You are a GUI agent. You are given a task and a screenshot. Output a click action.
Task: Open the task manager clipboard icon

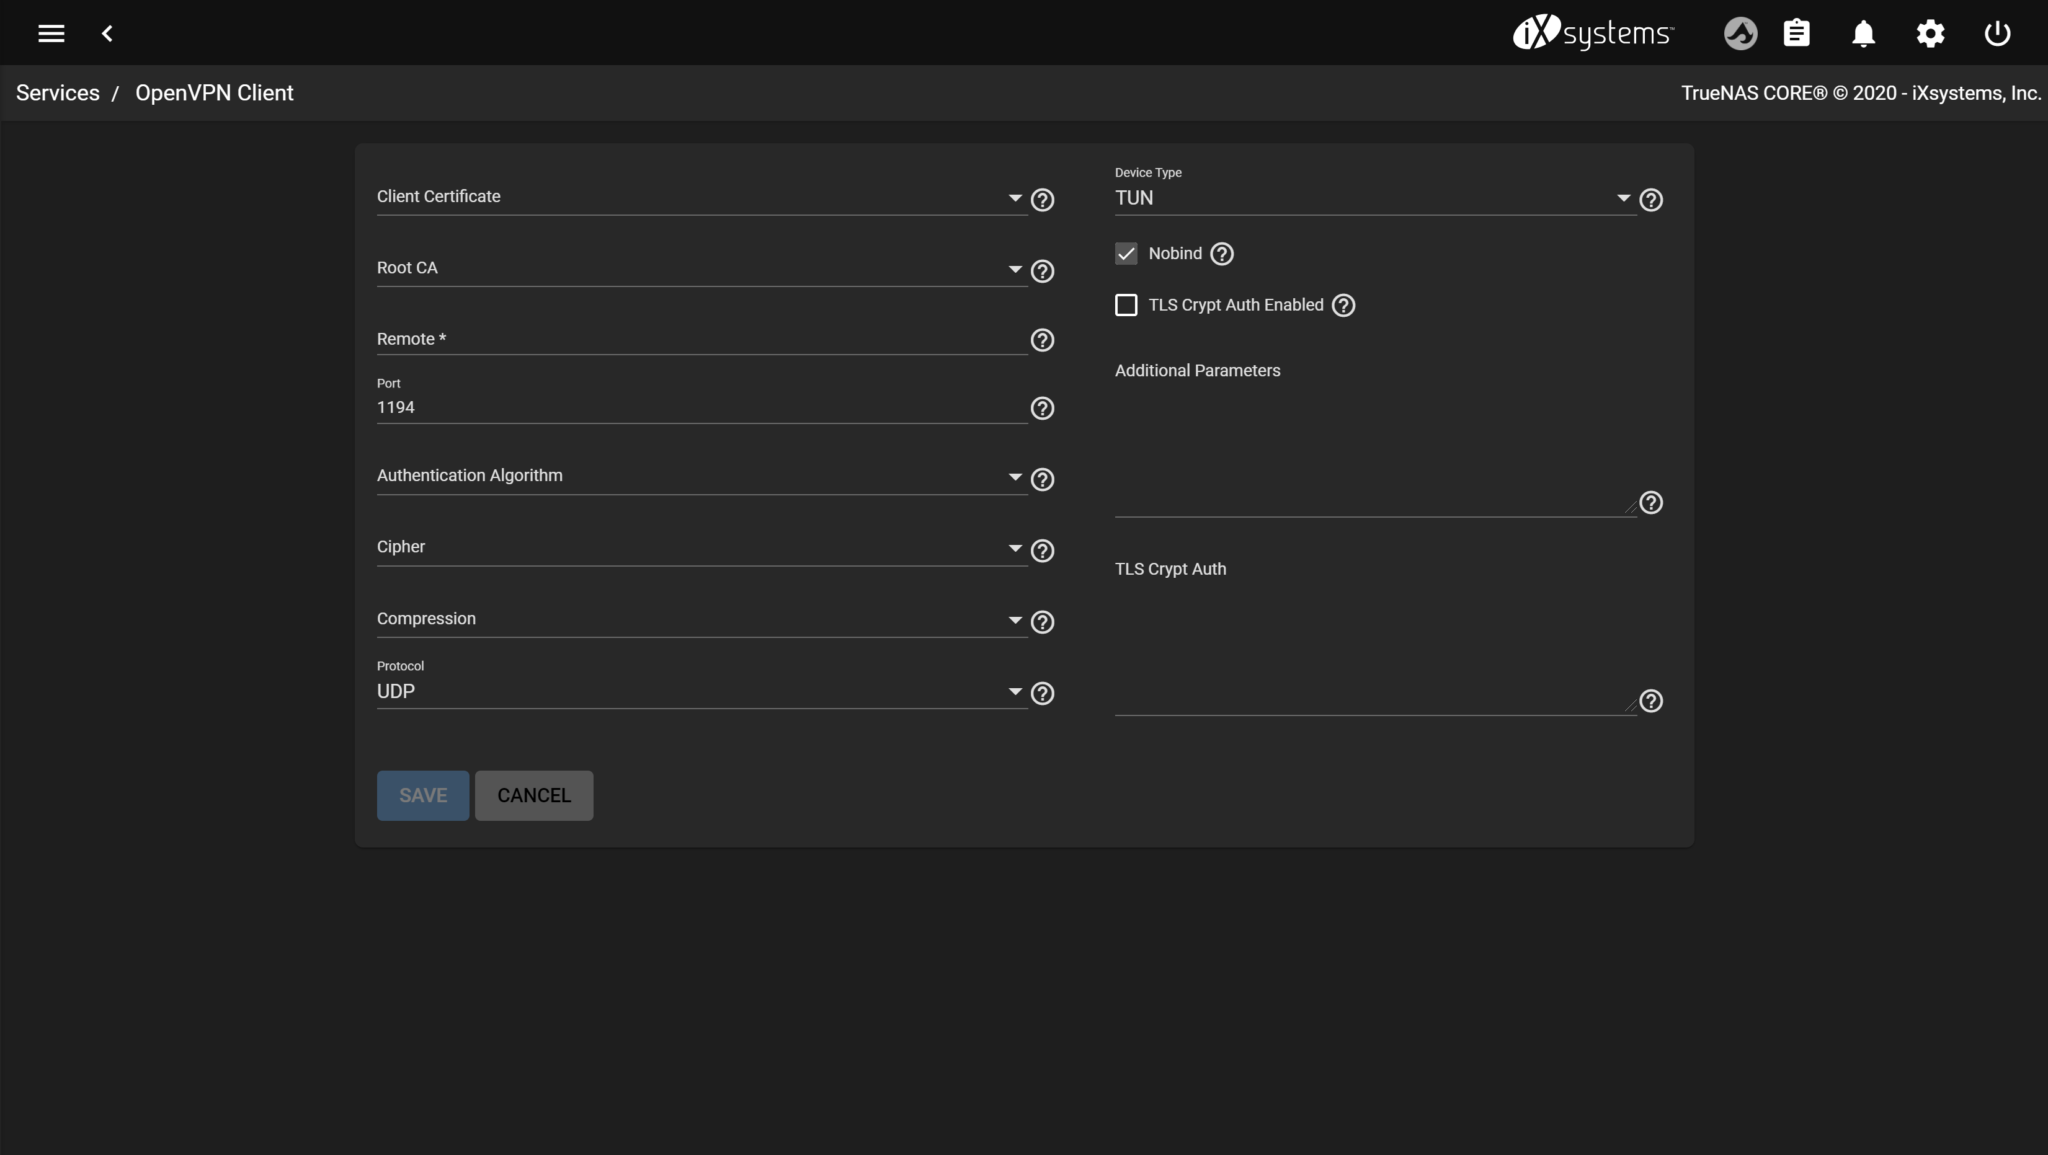1796,33
